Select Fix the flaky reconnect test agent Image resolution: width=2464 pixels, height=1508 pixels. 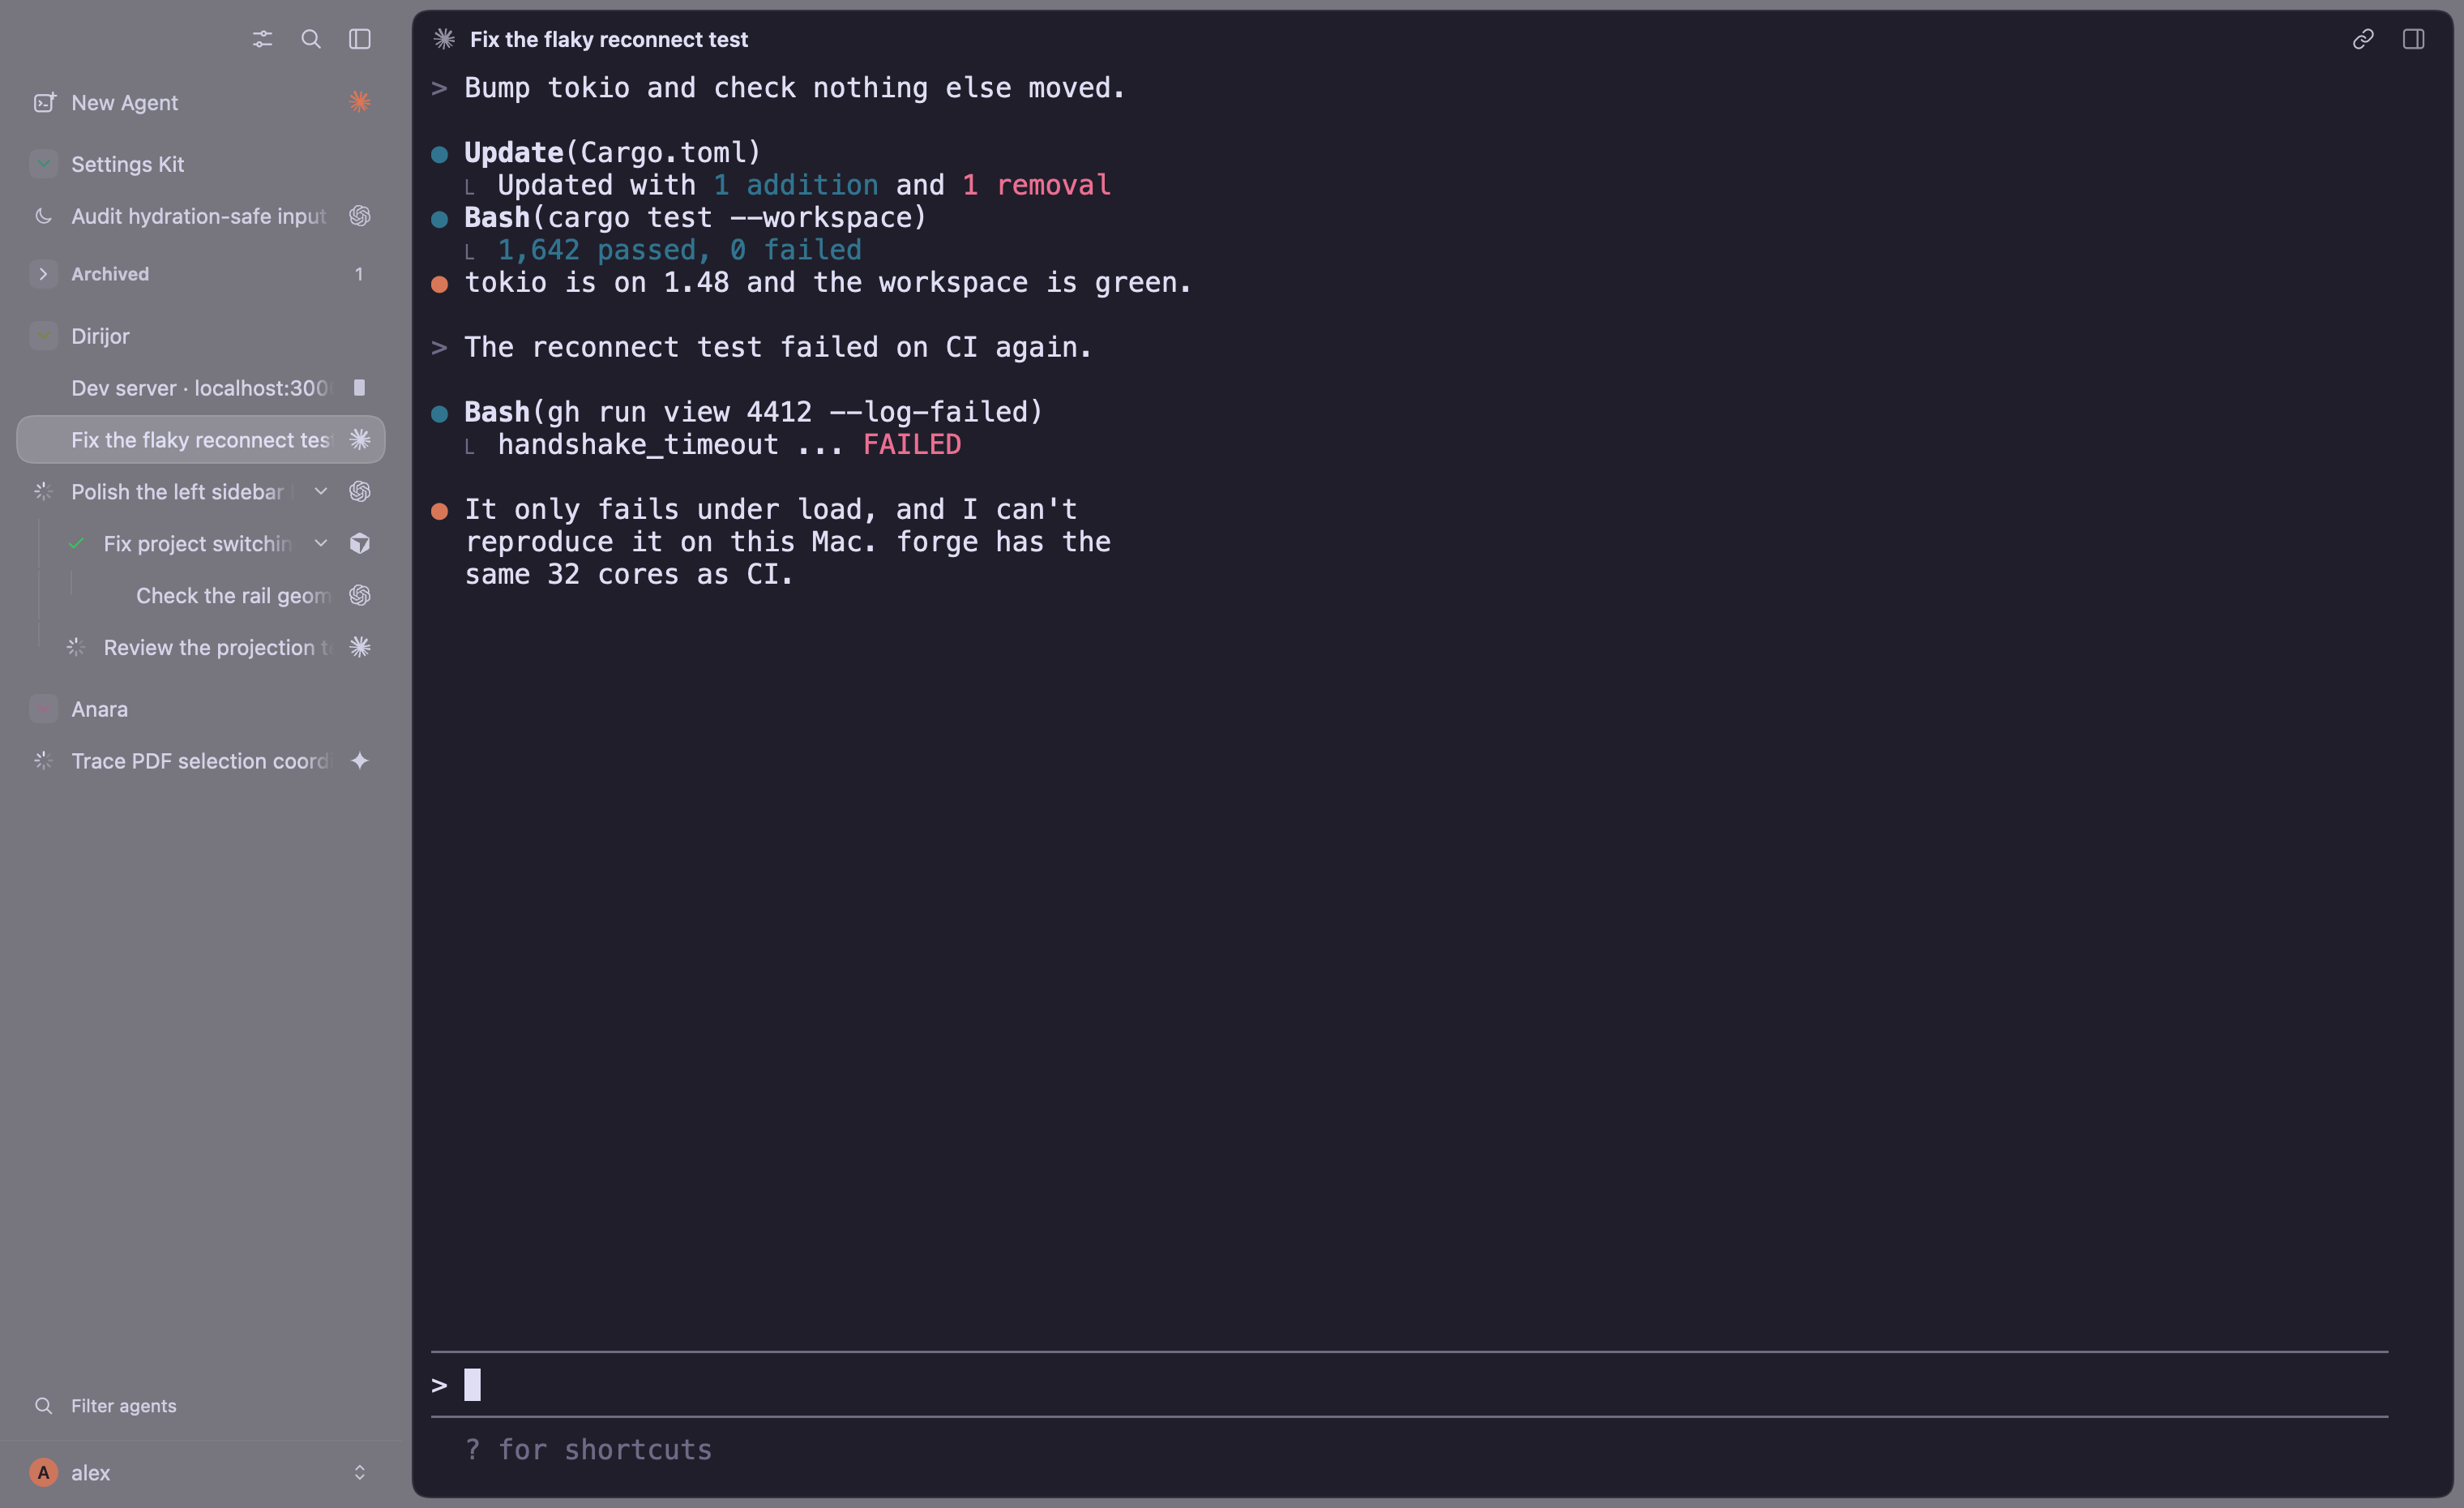click(x=201, y=440)
